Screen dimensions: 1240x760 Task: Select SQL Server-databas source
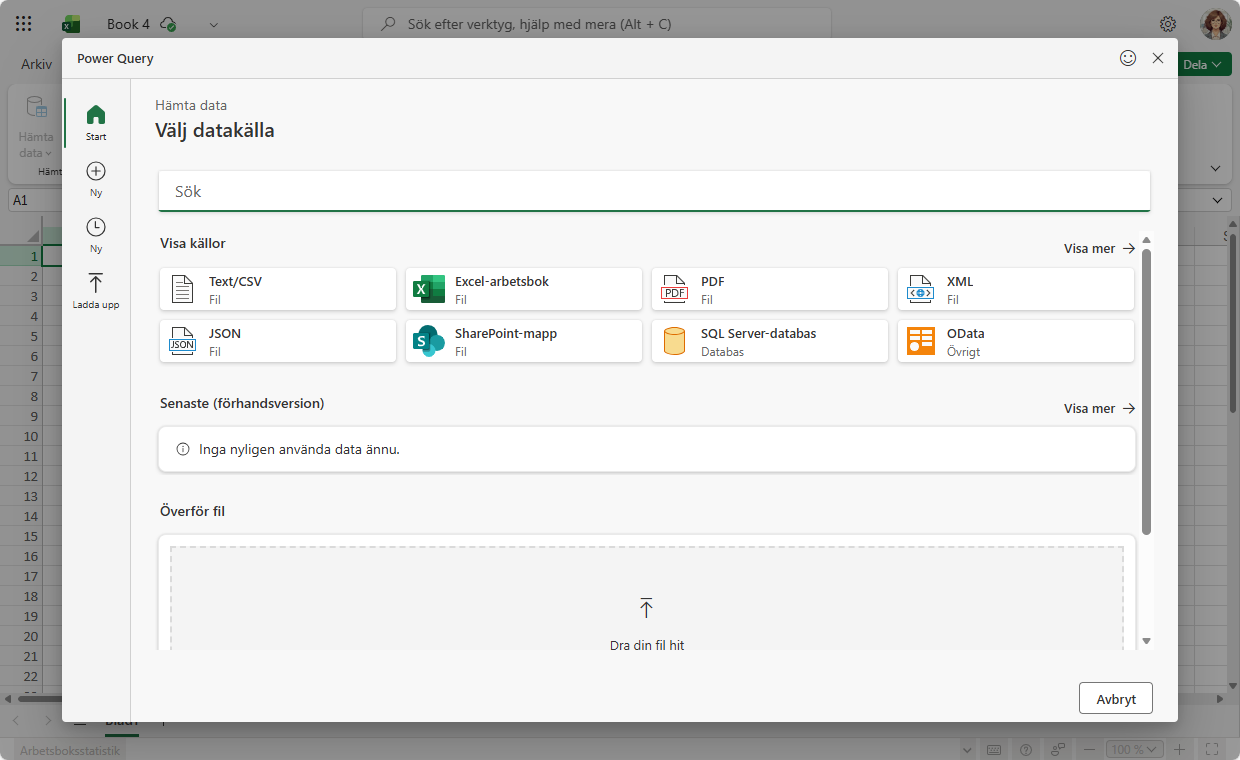(769, 342)
